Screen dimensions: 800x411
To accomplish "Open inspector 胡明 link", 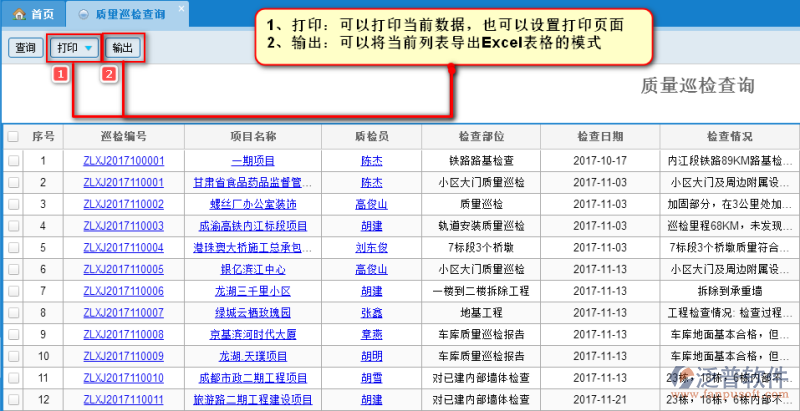I will pos(371,356).
